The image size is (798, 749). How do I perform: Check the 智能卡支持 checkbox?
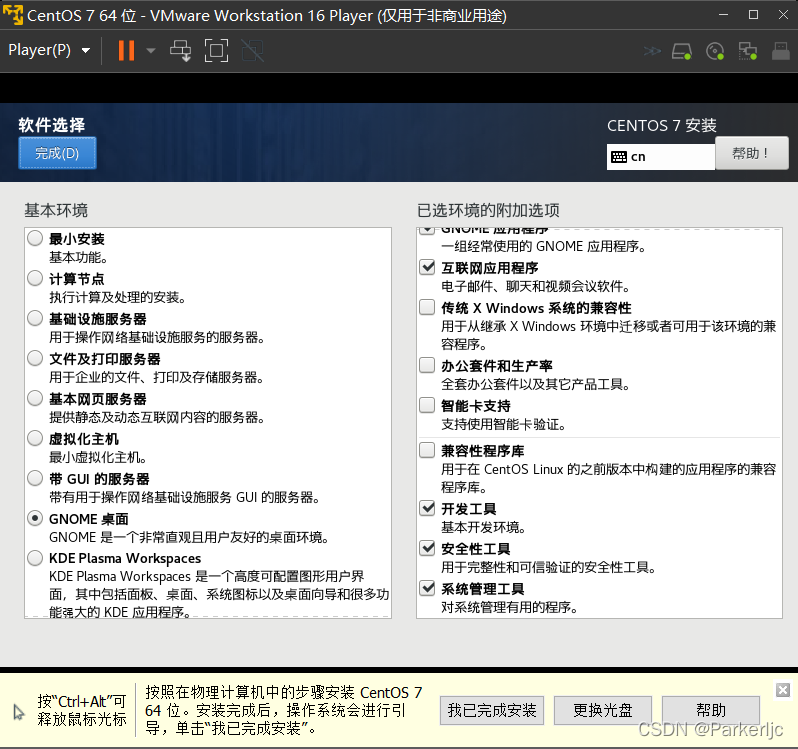tap(427, 406)
